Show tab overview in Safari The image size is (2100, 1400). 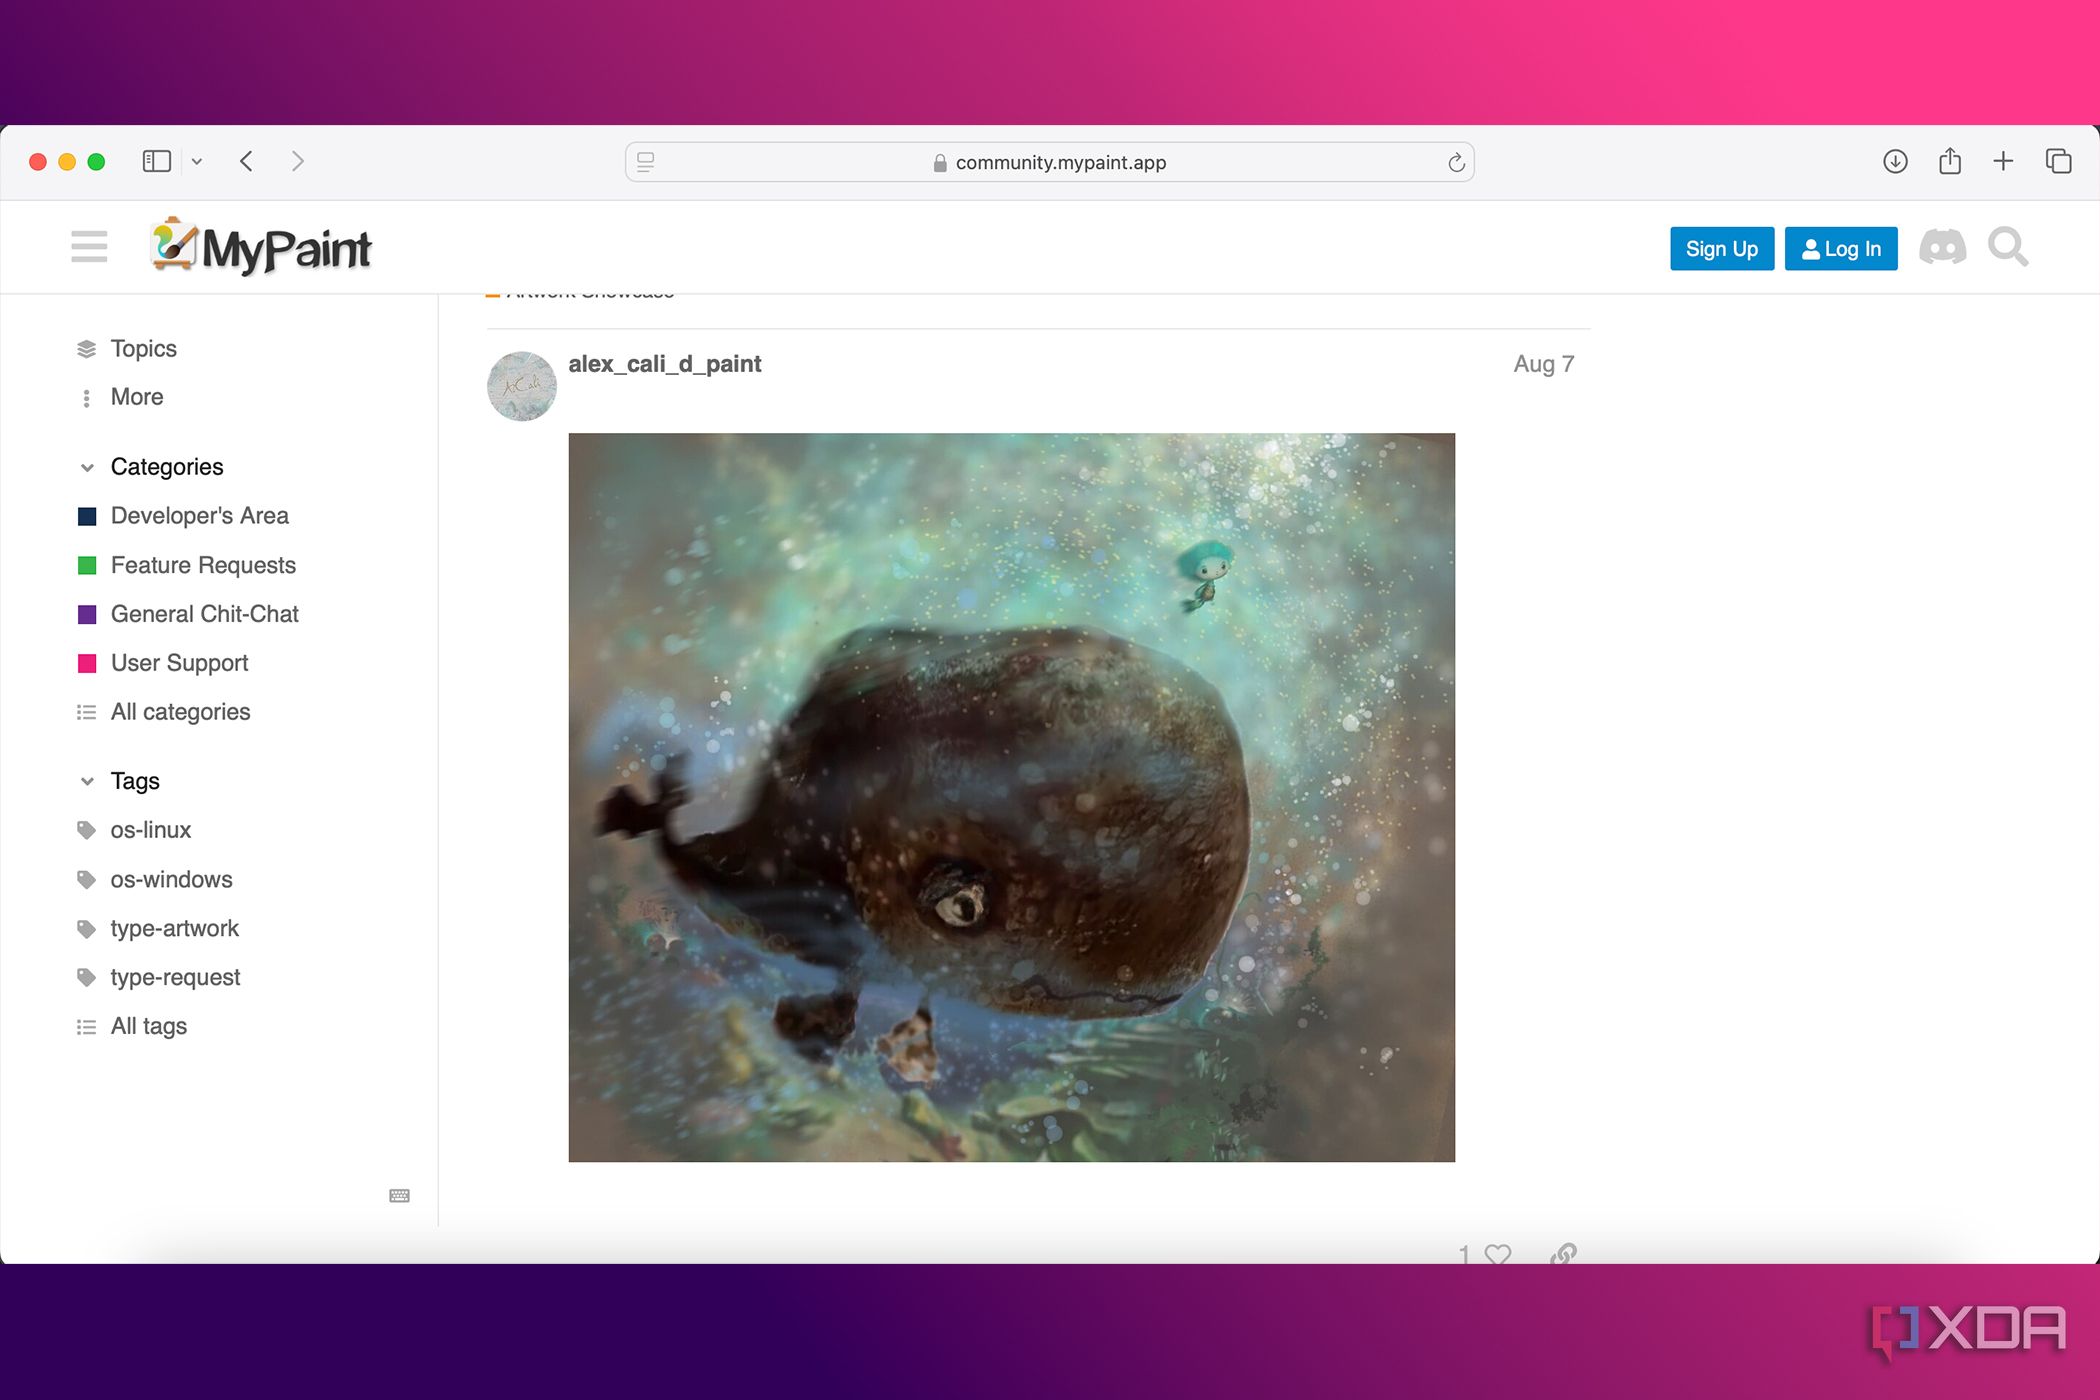(2058, 161)
